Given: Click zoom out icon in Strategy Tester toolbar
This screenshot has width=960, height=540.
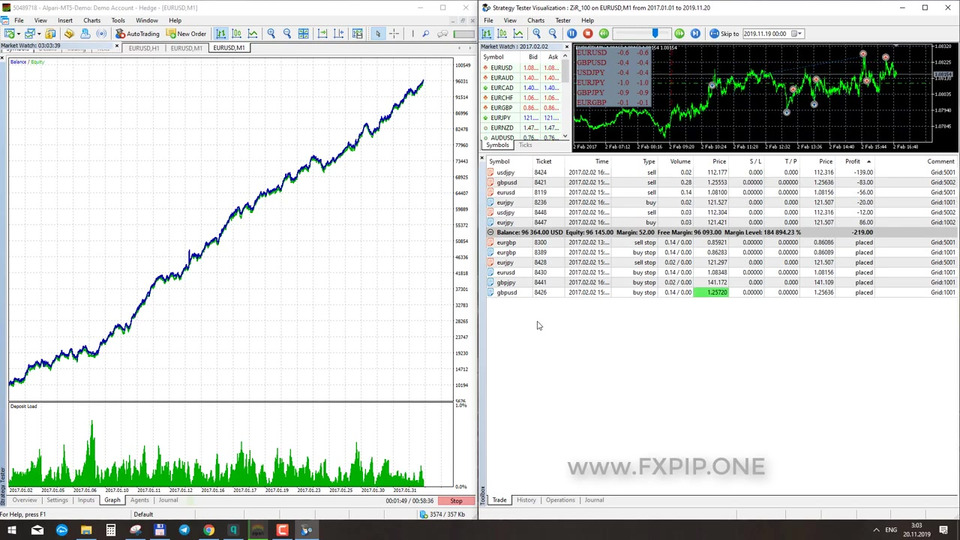Looking at the screenshot, I should pos(553,34).
